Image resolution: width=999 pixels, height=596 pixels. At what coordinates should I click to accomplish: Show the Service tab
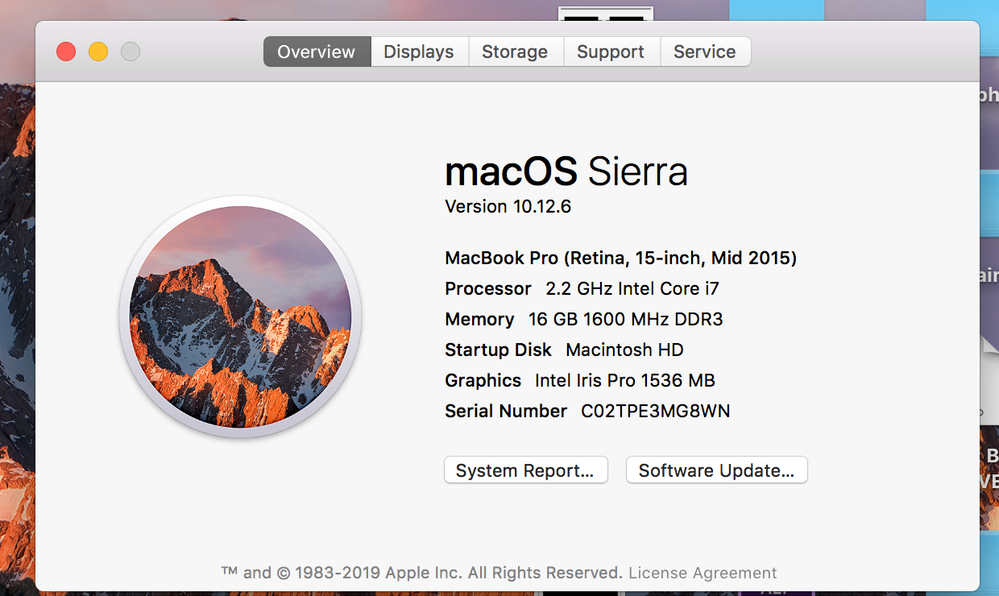pos(705,52)
